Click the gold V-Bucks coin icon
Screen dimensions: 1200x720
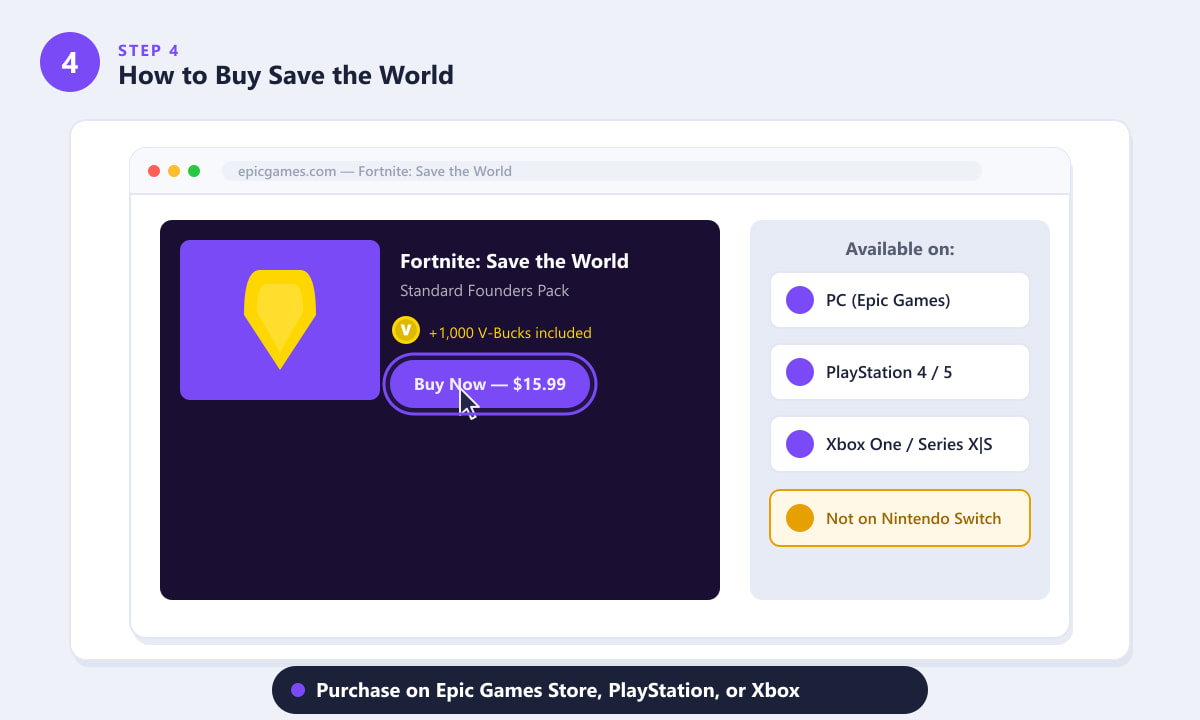click(x=406, y=330)
